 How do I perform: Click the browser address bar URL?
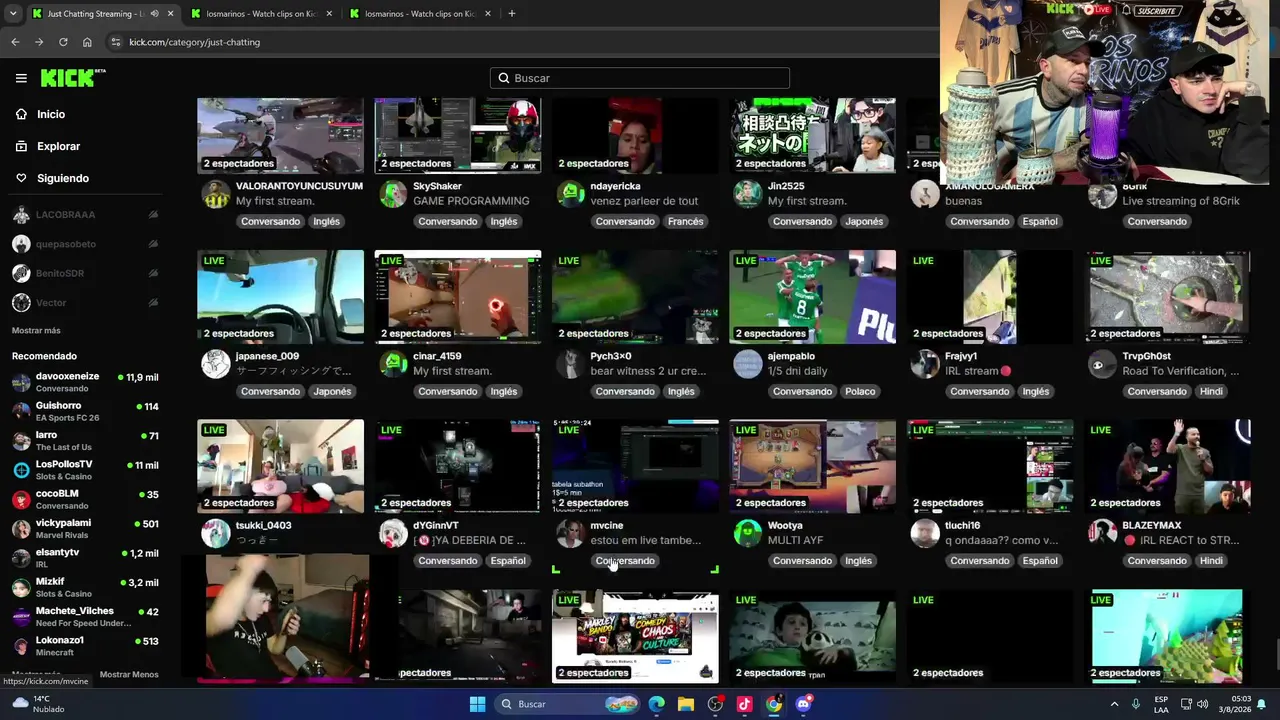(x=194, y=42)
